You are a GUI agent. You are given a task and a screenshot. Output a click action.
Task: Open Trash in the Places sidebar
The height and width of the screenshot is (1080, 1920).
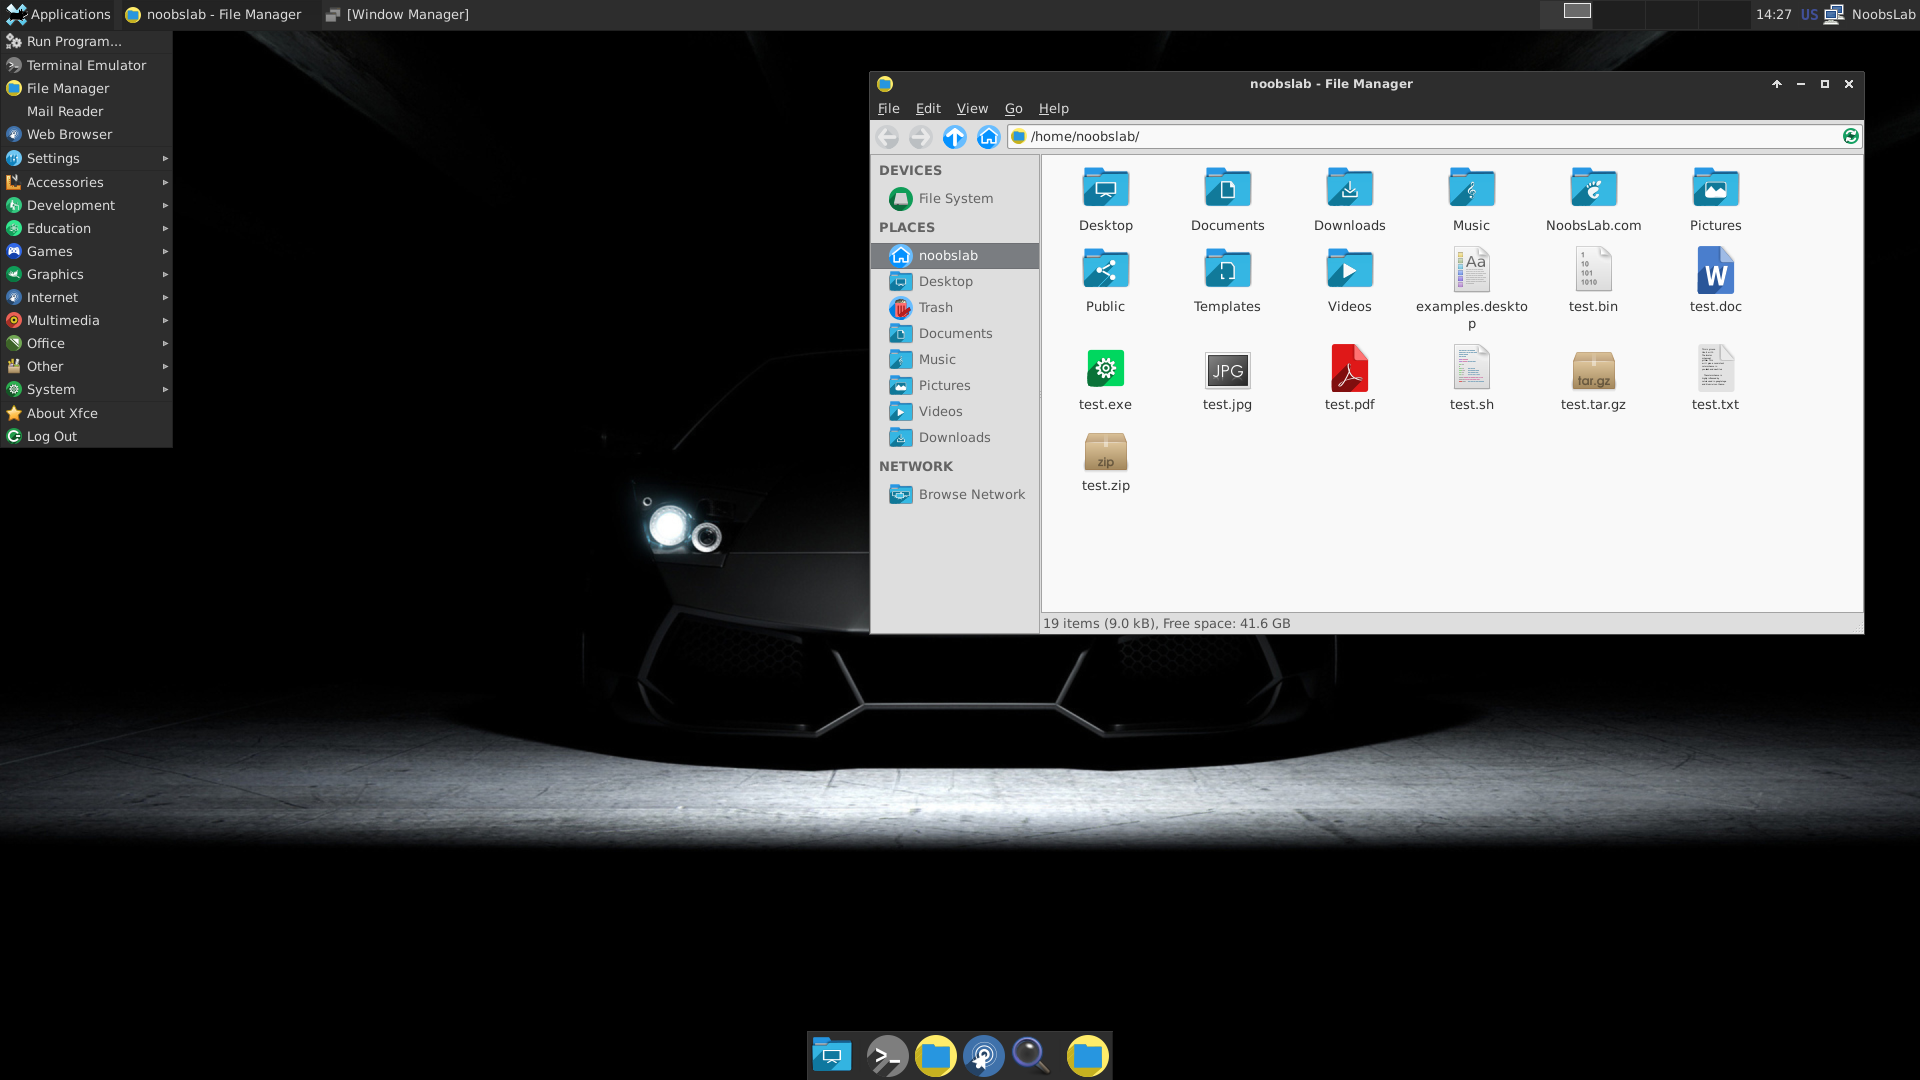pos(954,307)
